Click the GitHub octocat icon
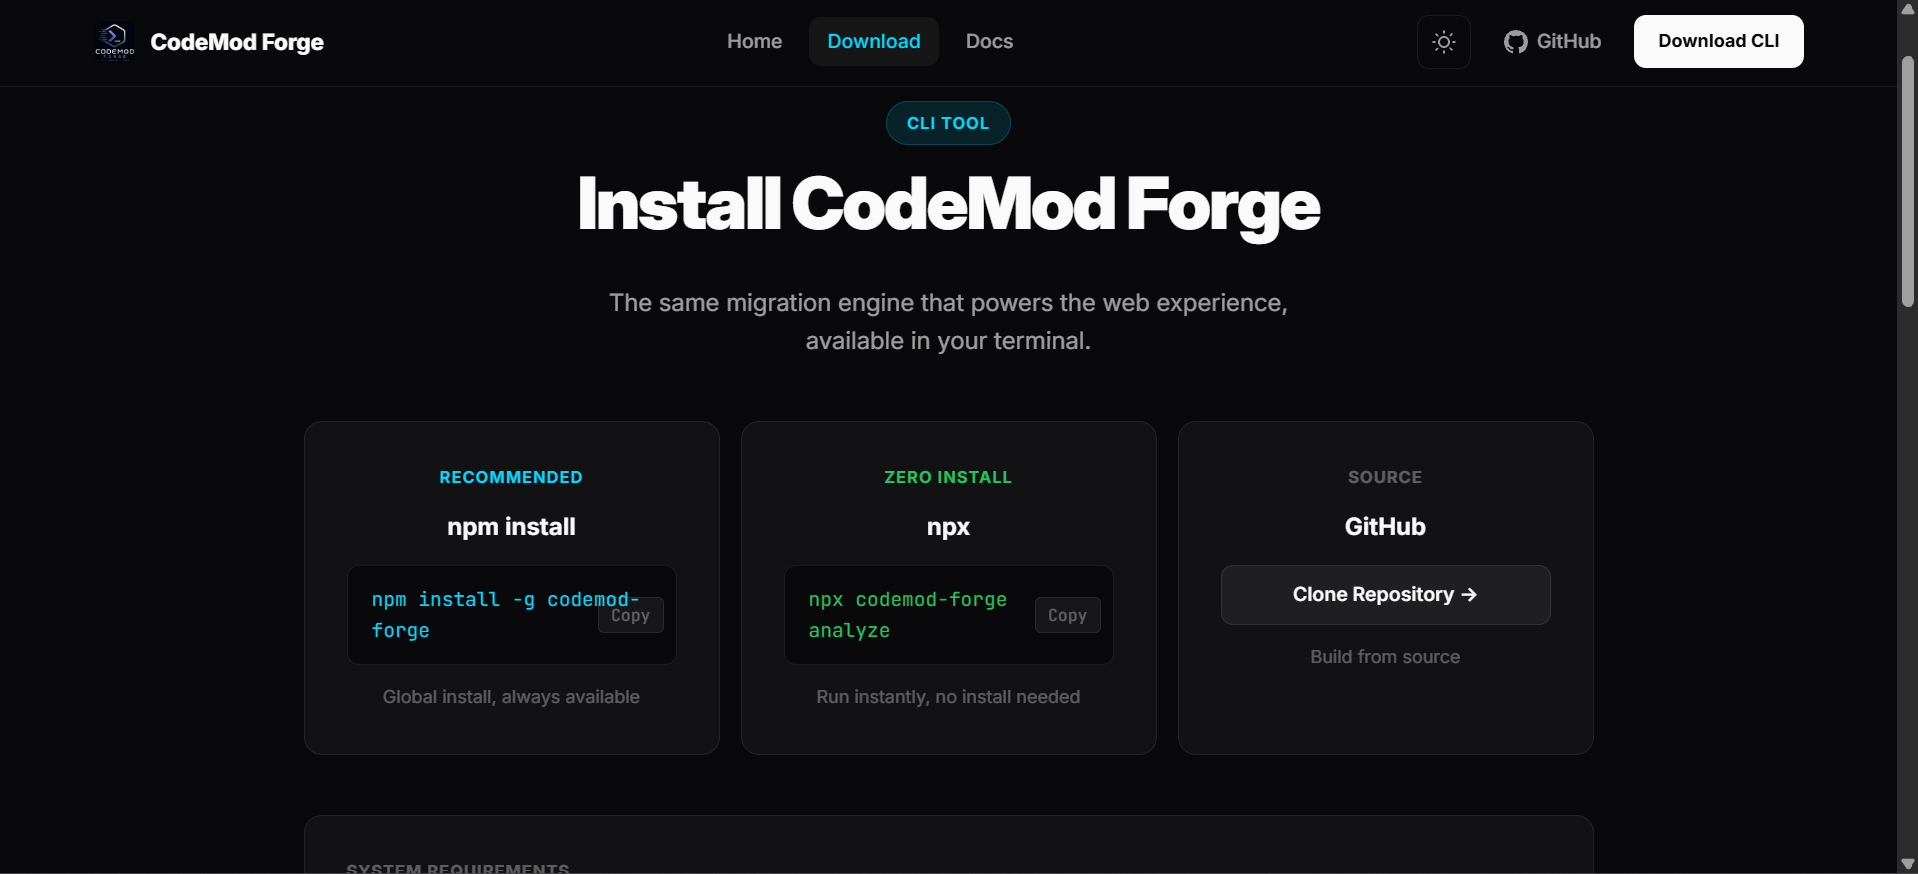This screenshot has width=1918, height=874. click(1516, 42)
